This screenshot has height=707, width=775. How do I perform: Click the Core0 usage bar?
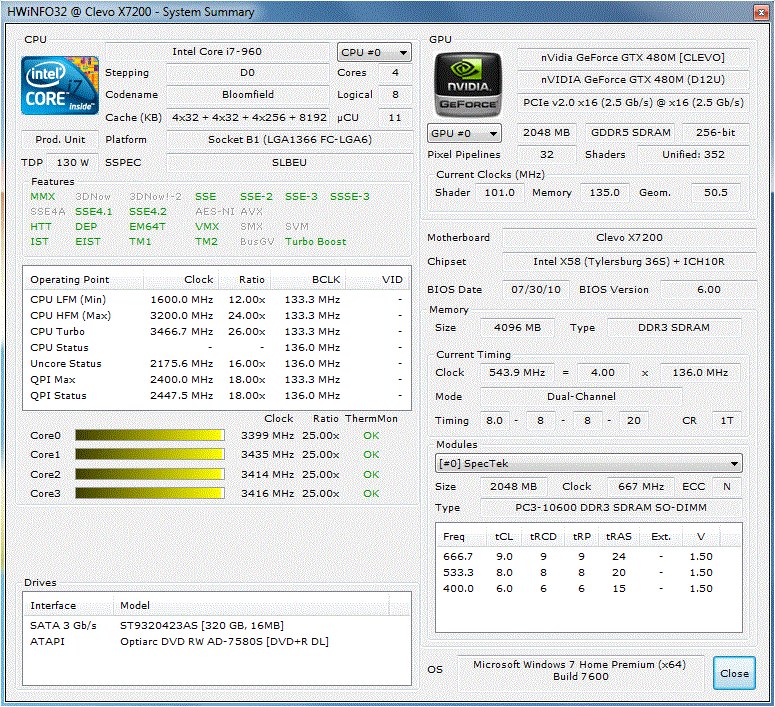(x=150, y=435)
